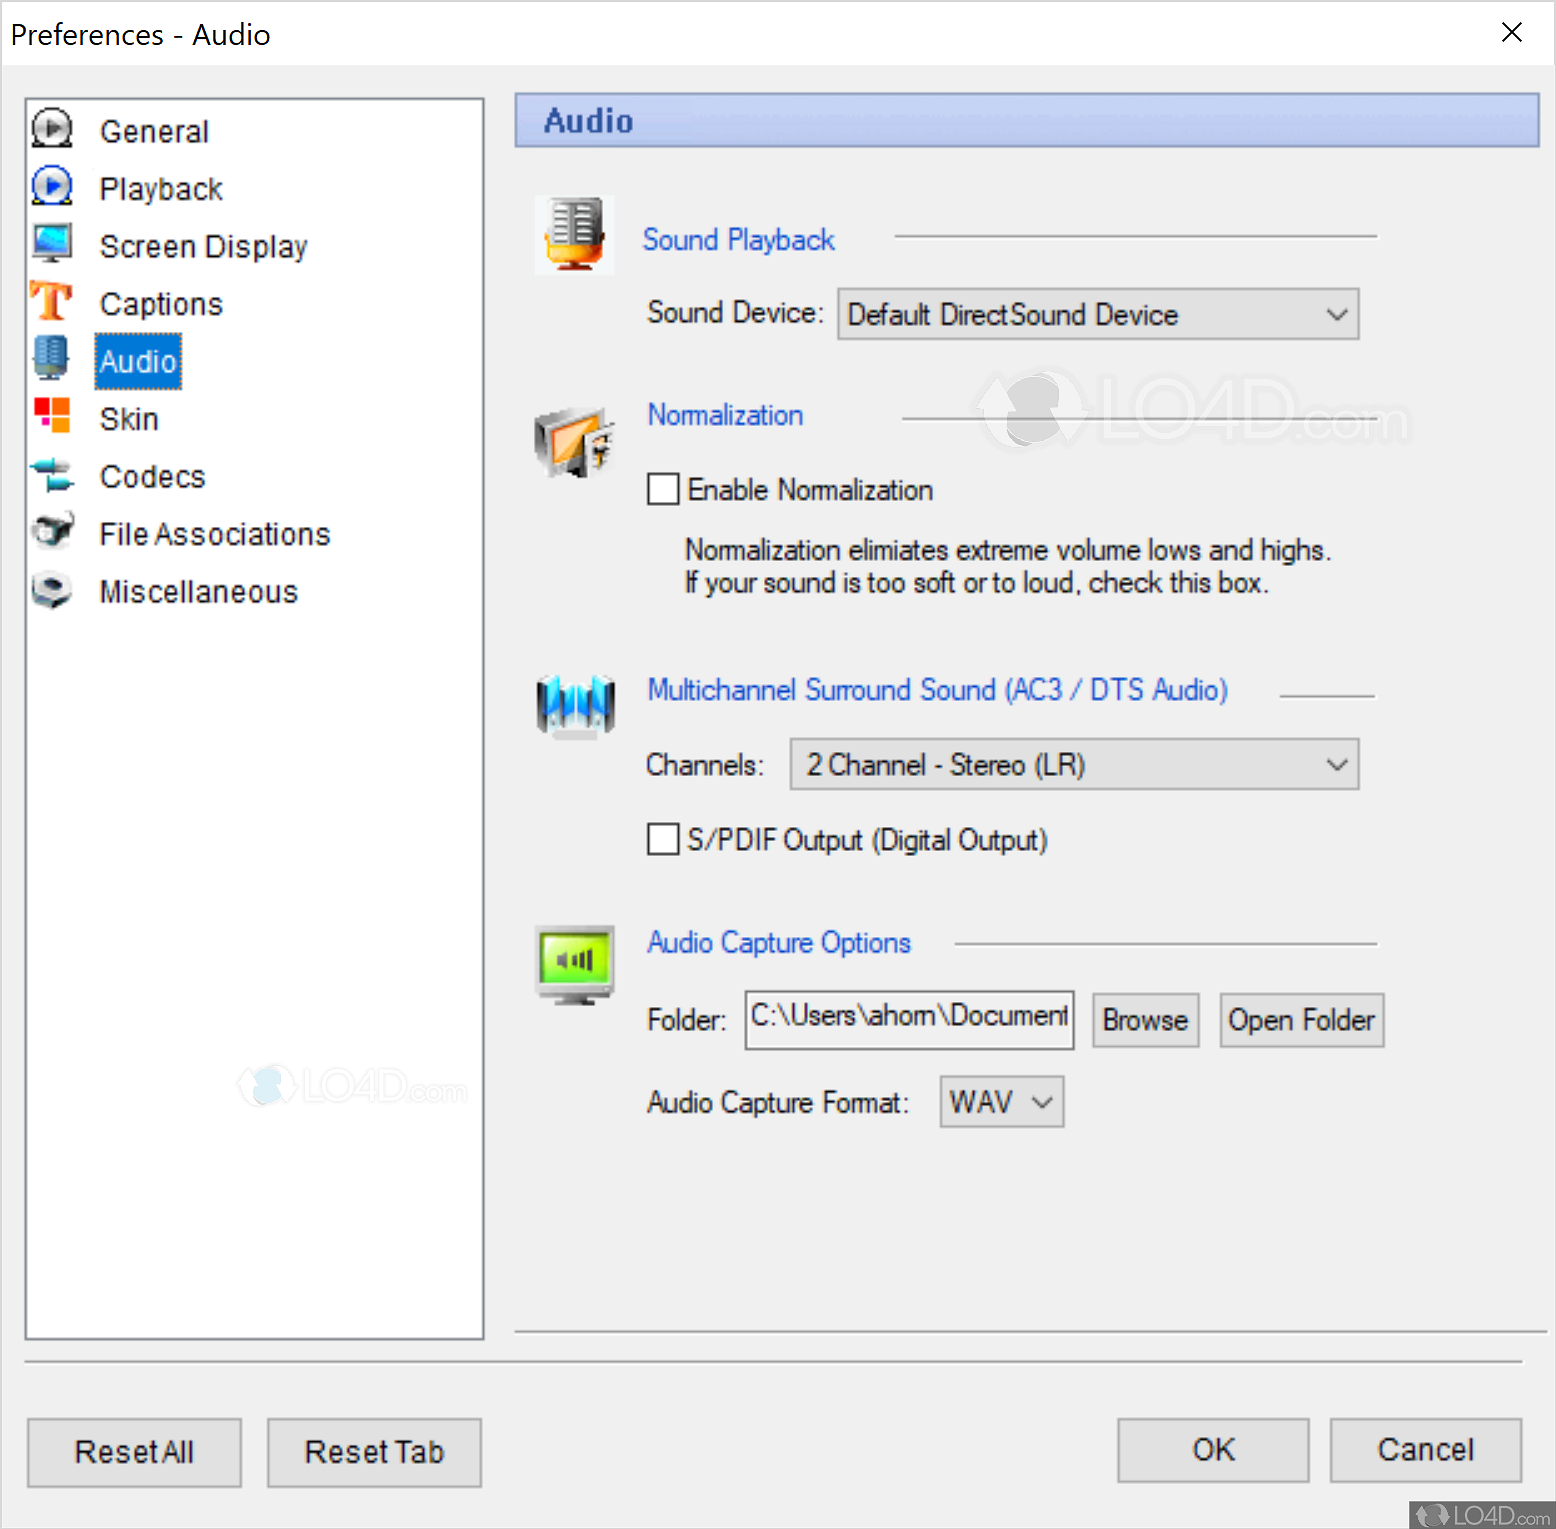Click the Audio microphone icon
Viewport: 1556px width, 1529px height.
52,358
